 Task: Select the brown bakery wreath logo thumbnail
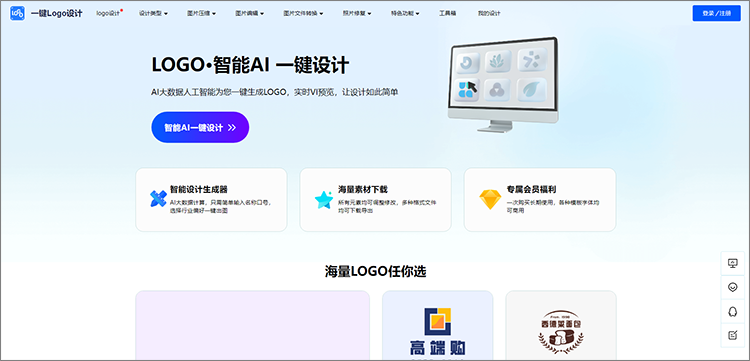561,325
